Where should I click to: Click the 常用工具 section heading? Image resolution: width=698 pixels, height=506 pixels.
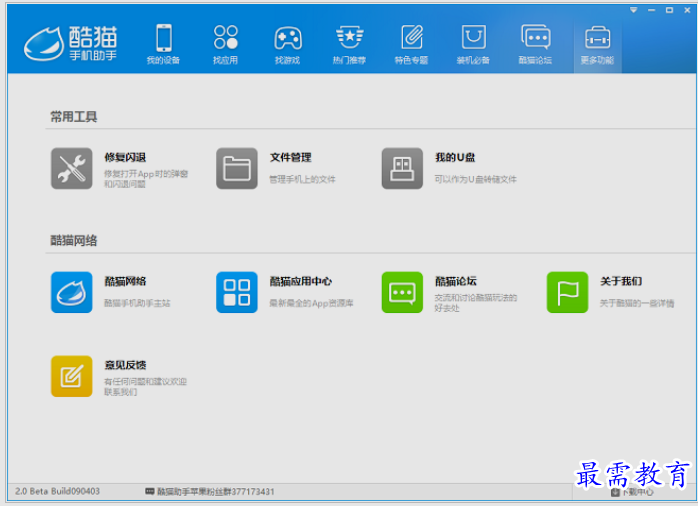coord(73,117)
